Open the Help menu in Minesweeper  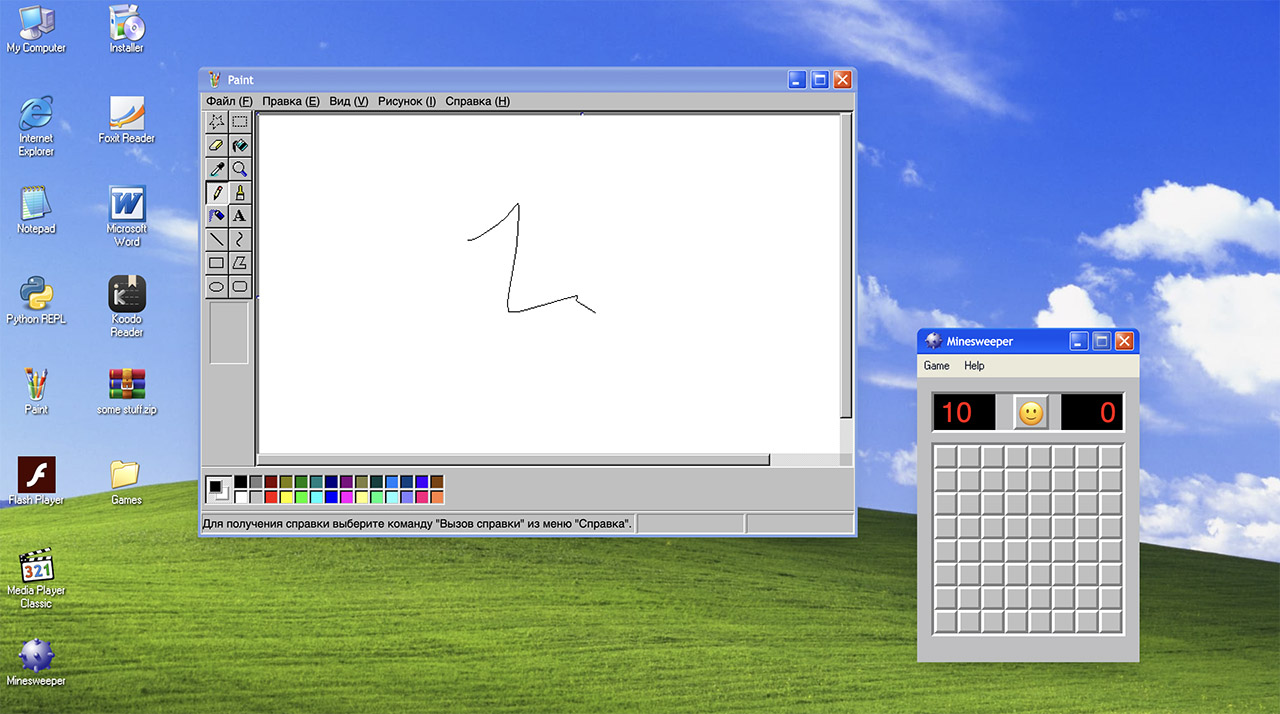pos(974,366)
